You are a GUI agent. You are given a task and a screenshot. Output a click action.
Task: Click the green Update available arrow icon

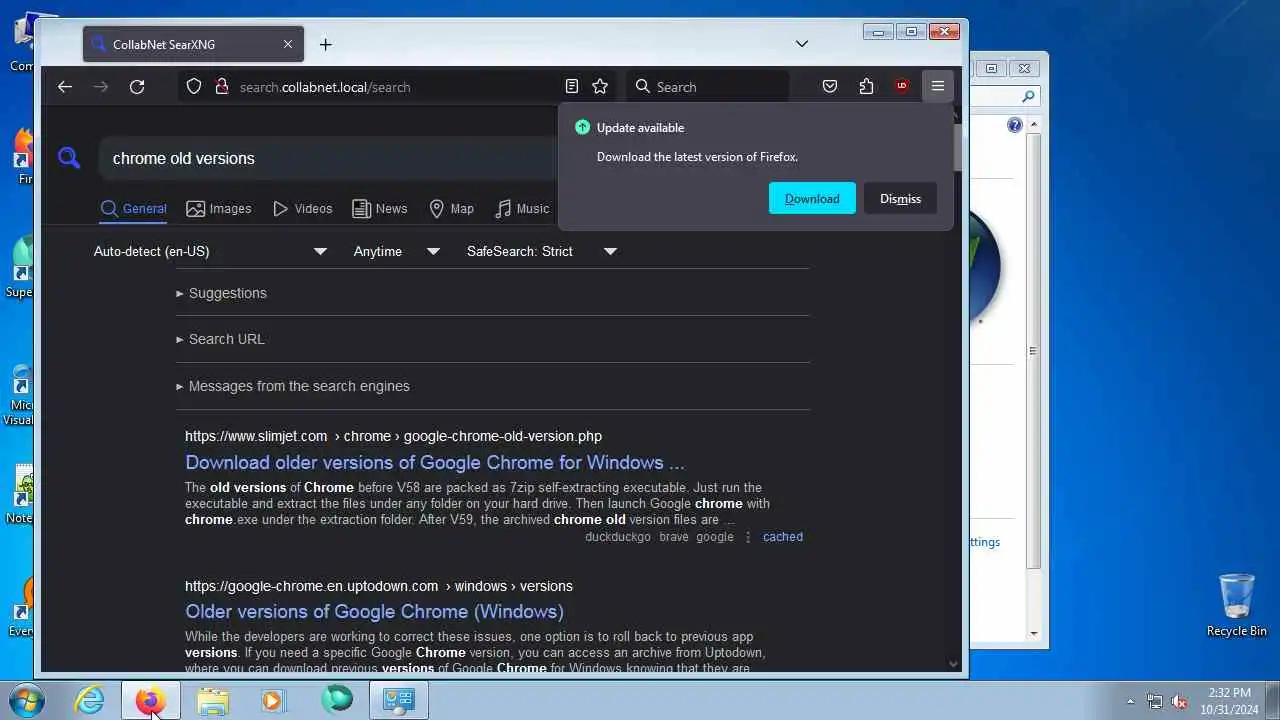(x=583, y=128)
